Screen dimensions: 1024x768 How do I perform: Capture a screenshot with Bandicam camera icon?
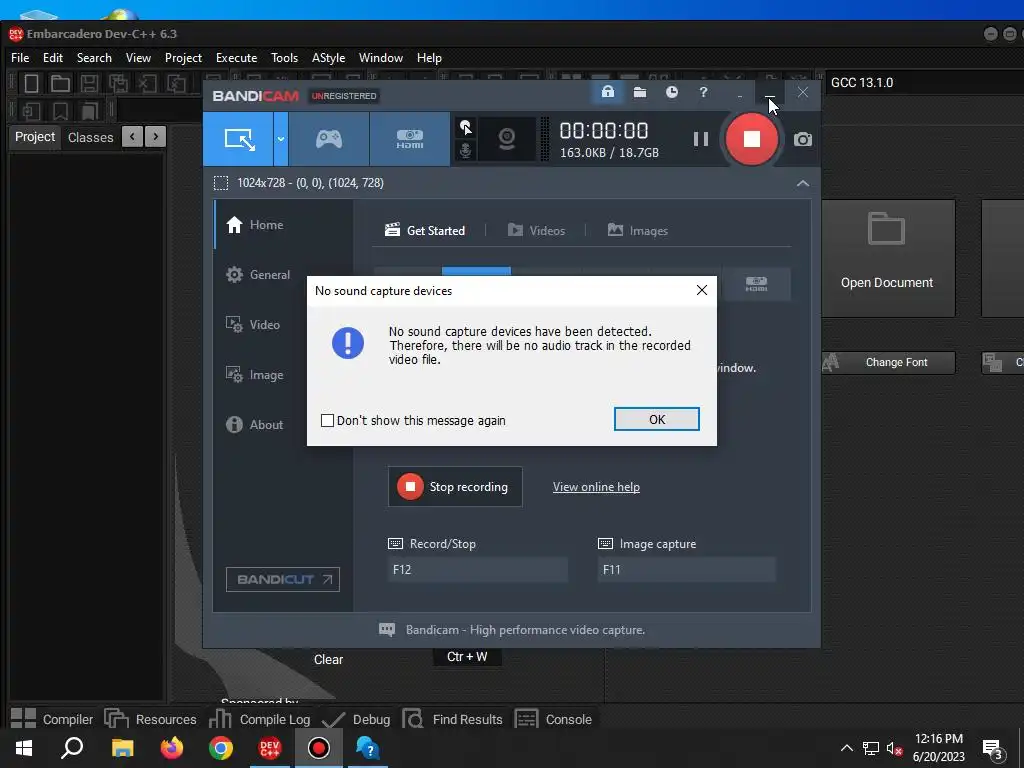(x=803, y=139)
